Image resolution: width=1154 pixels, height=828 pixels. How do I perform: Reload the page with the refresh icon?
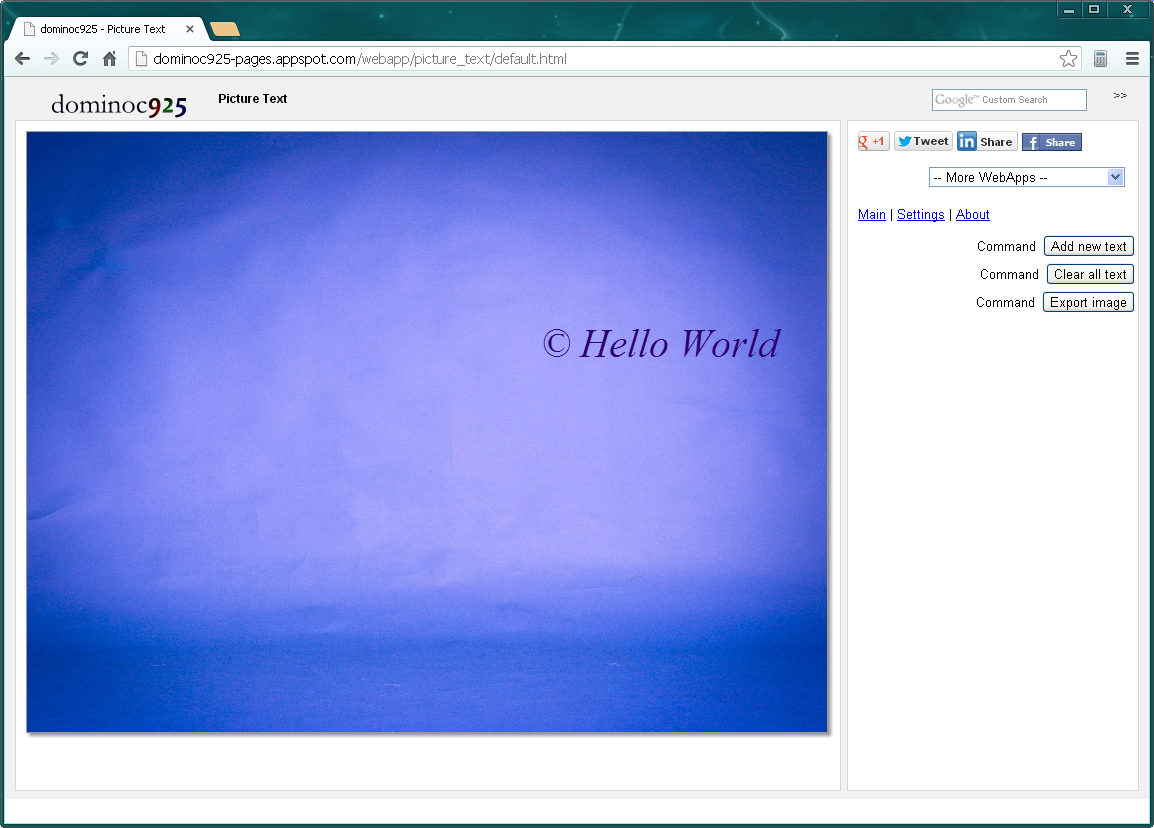click(x=80, y=59)
